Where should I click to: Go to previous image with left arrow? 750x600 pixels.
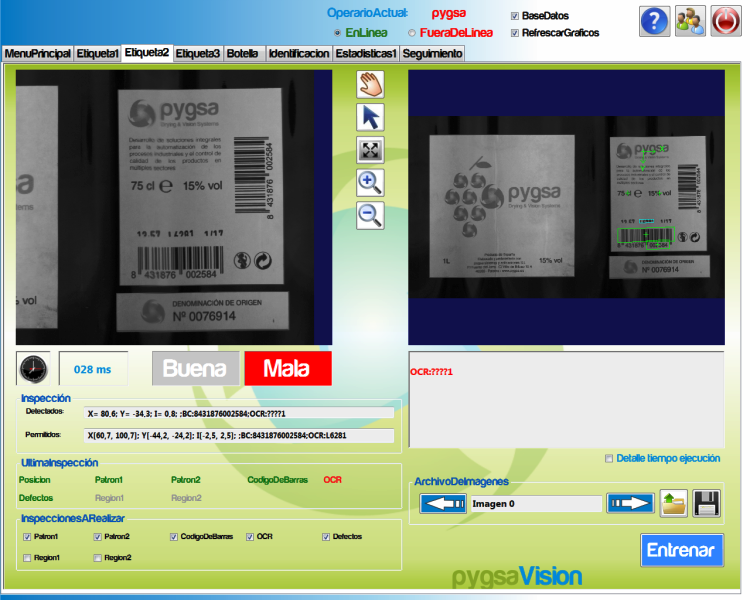point(443,504)
